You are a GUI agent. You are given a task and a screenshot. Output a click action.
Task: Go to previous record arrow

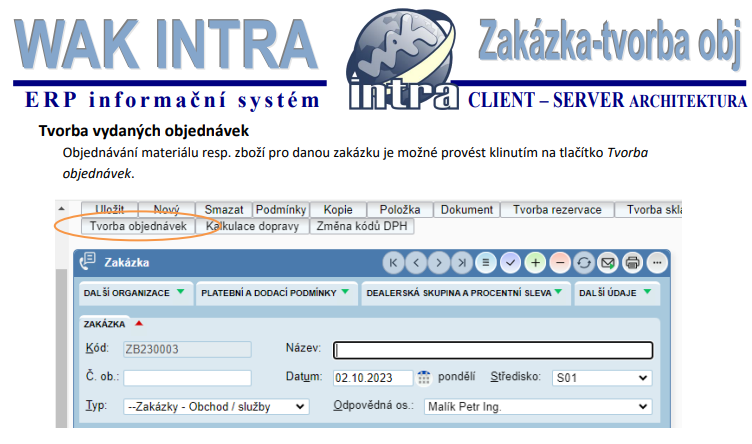click(x=416, y=263)
